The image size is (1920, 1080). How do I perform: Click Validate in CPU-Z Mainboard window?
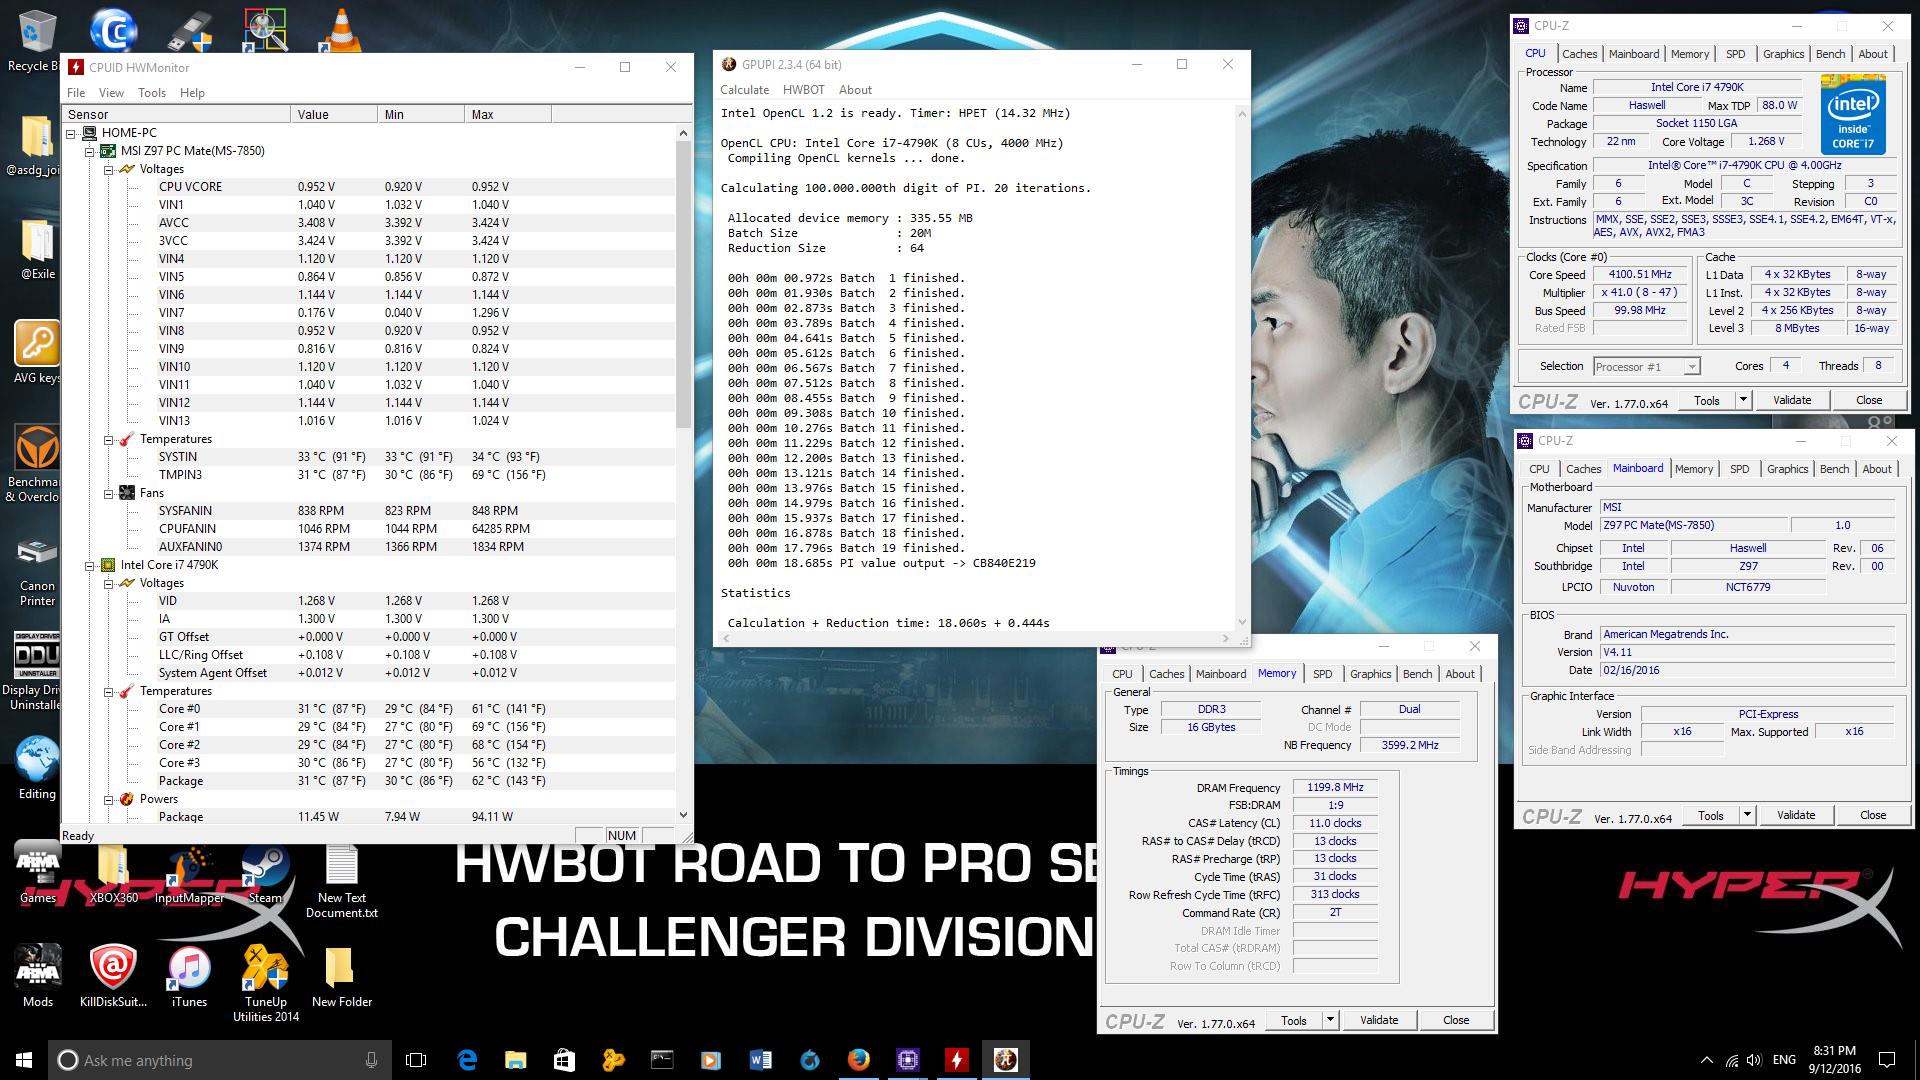tap(1796, 815)
